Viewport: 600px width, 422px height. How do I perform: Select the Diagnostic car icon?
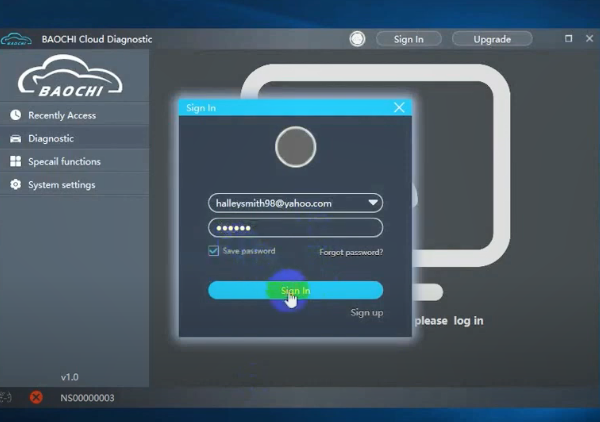click(16, 138)
